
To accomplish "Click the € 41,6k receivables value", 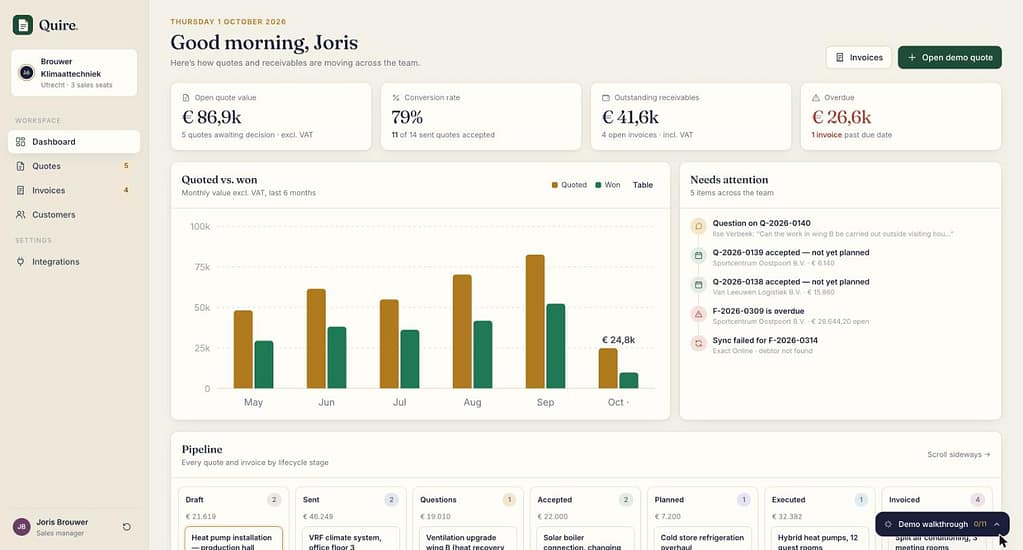I will point(630,117).
